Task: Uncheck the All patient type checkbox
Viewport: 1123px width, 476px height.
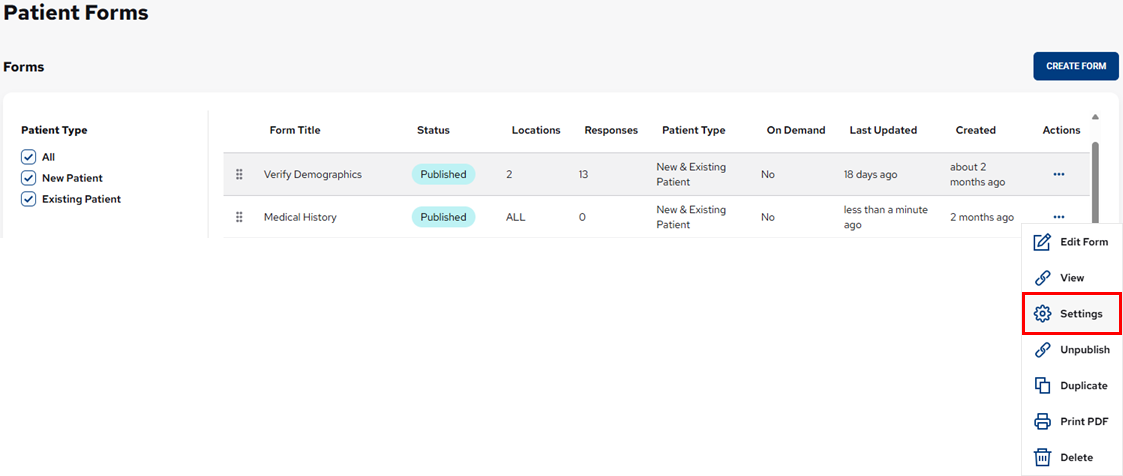Action: click(x=28, y=157)
